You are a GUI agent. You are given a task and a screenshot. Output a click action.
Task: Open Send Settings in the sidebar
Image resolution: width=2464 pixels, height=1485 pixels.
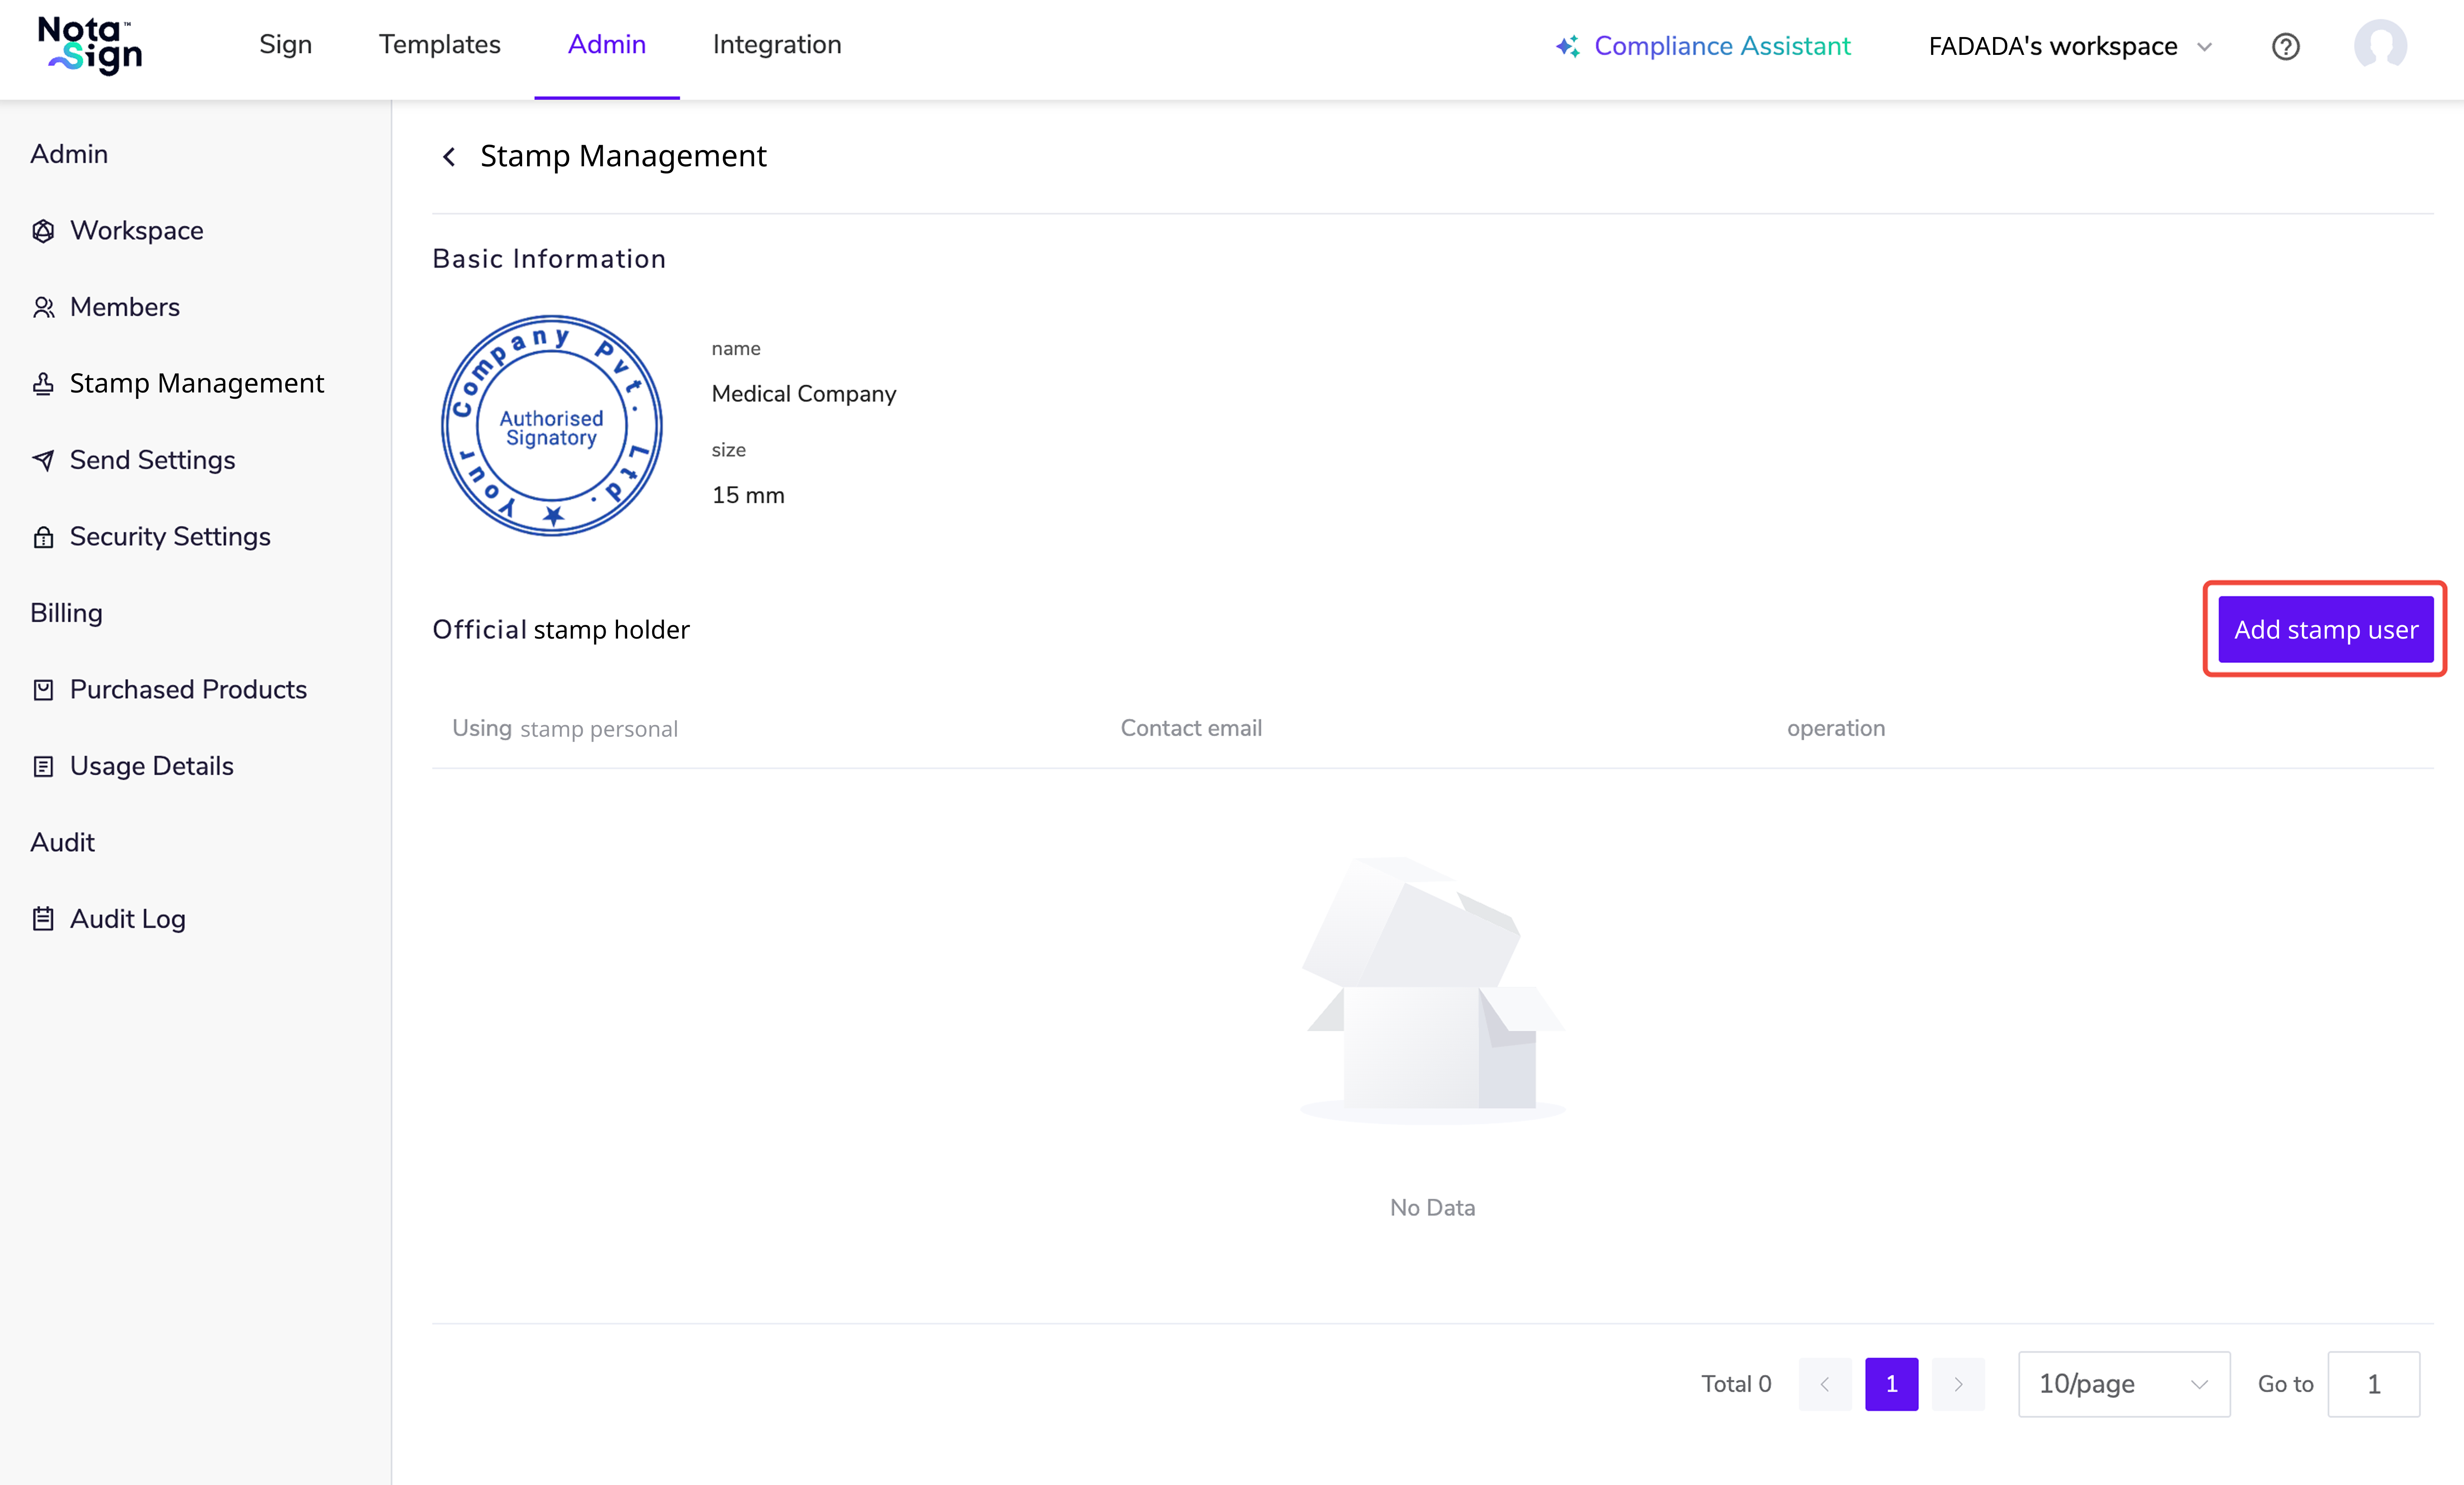click(152, 460)
